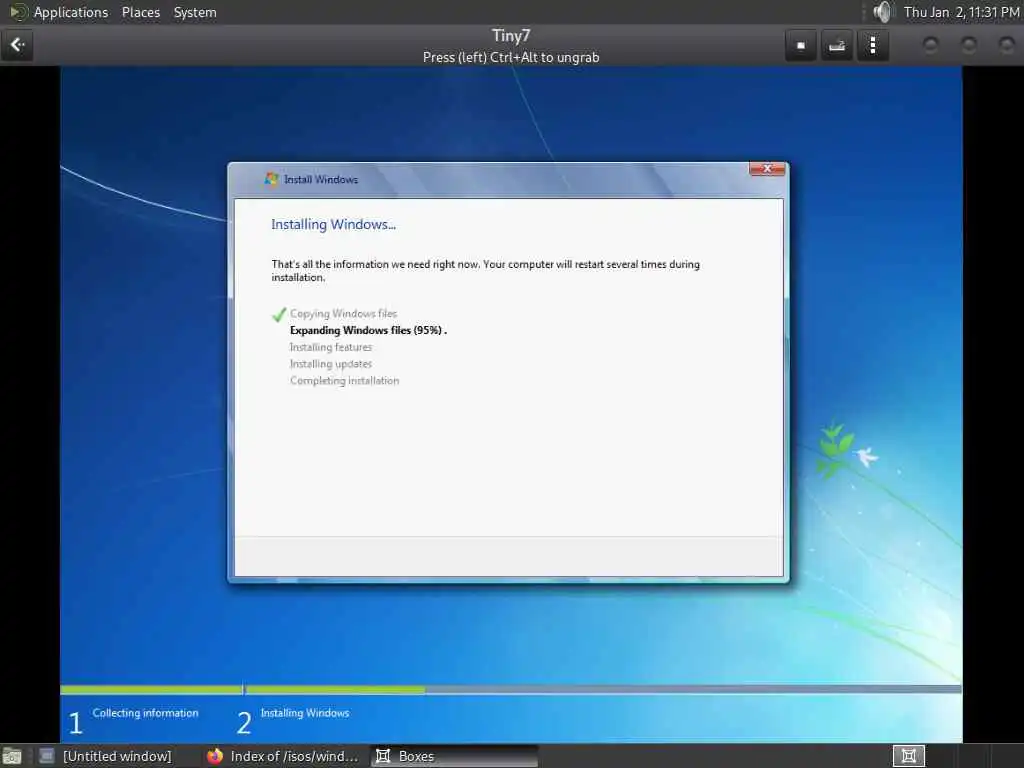Viewport: 1024px width, 768px height.
Task: Switch to Firefox 'Index of /isos/wind...' taskbar item
Action: point(283,756)
